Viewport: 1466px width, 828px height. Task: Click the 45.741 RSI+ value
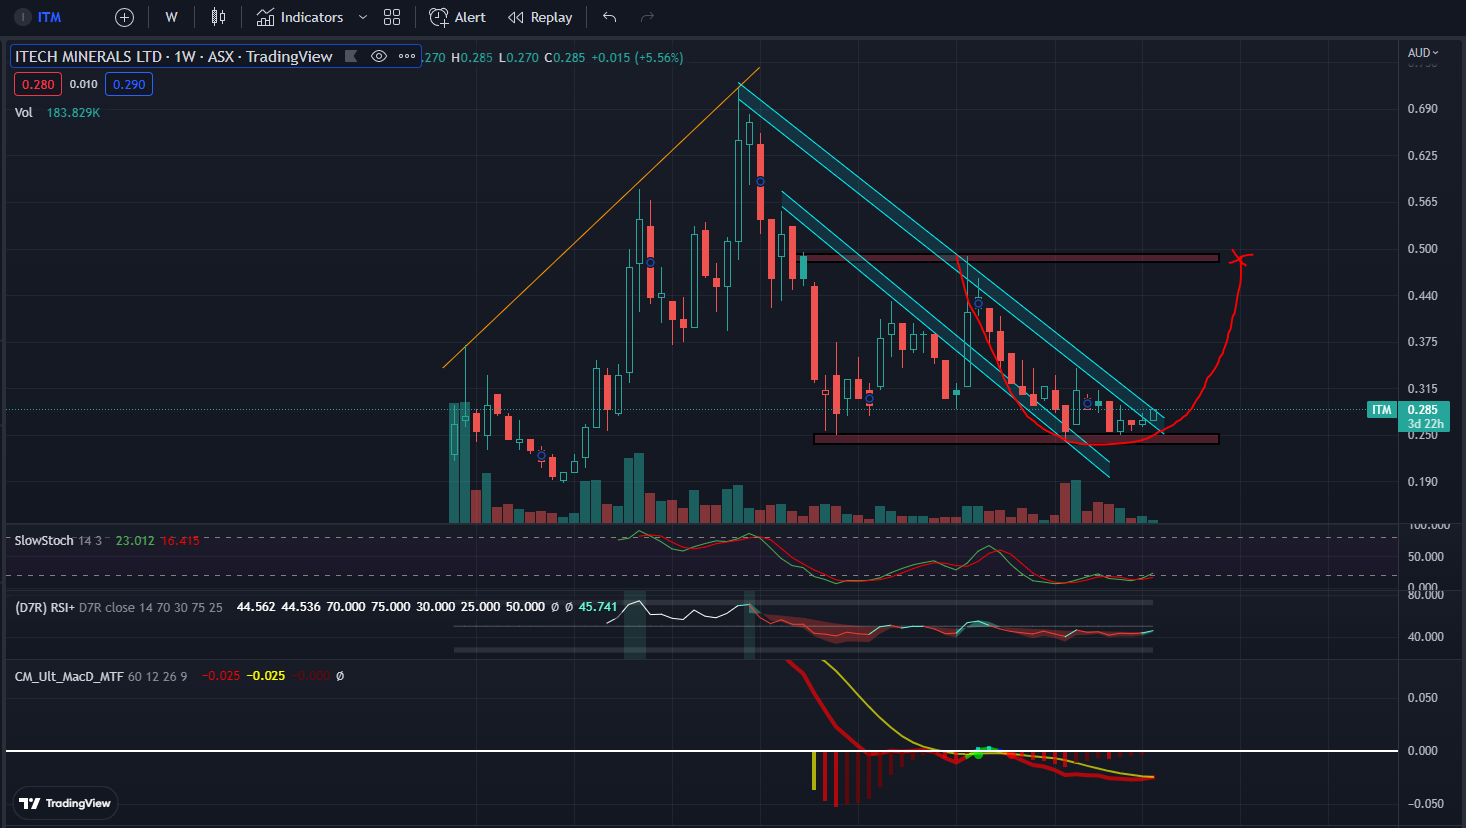[x=598, y=607]
